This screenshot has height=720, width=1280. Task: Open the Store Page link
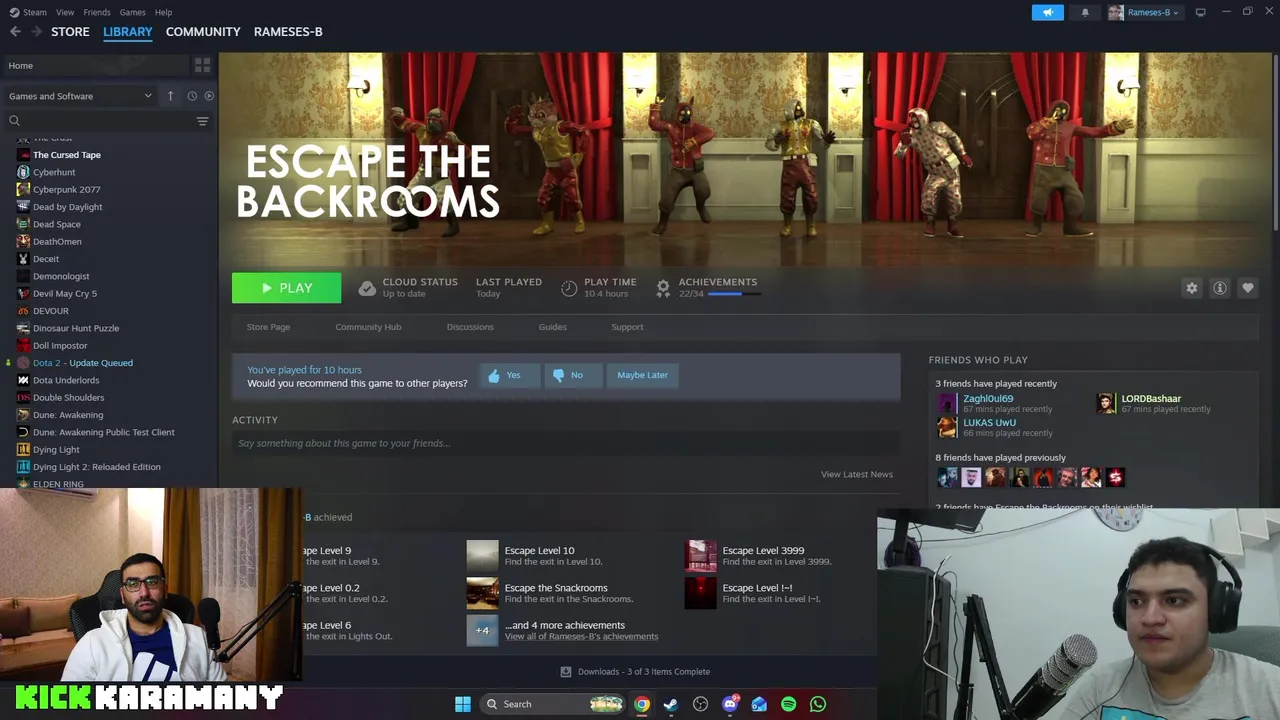pyautogui.click(x=268, y=327)
